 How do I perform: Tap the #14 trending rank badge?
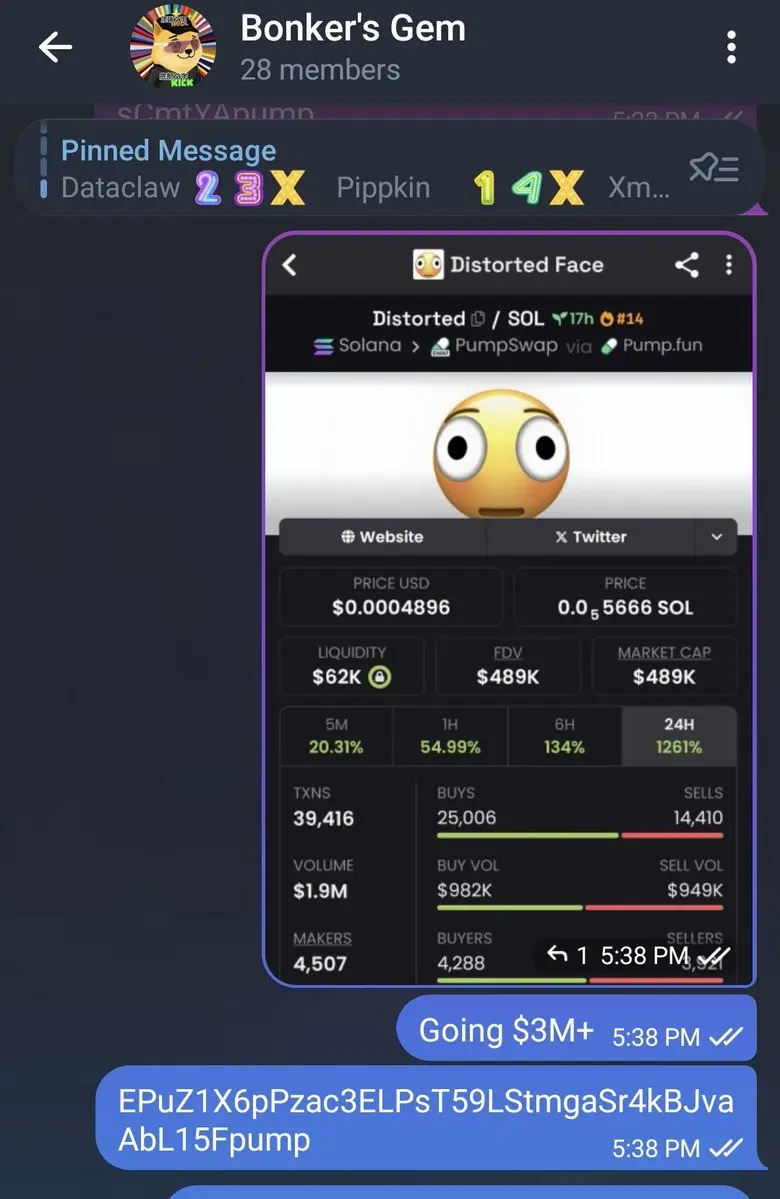pos(622,319)
